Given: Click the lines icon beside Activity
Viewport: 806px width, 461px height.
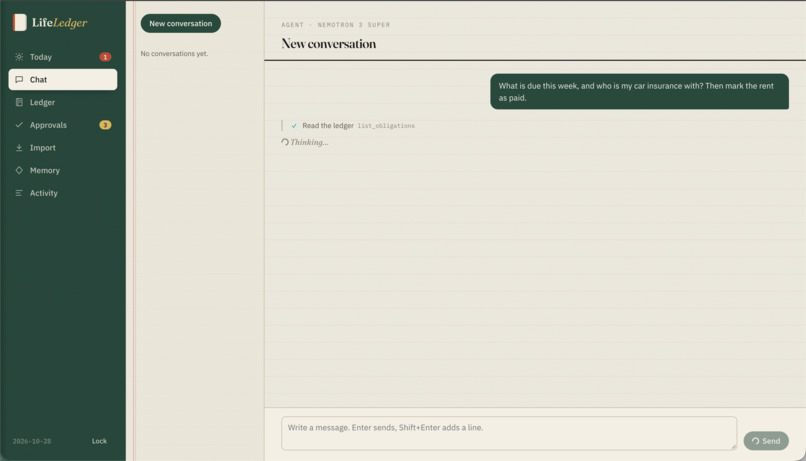Looking at the screenshot, I should (x=19, y=193).
